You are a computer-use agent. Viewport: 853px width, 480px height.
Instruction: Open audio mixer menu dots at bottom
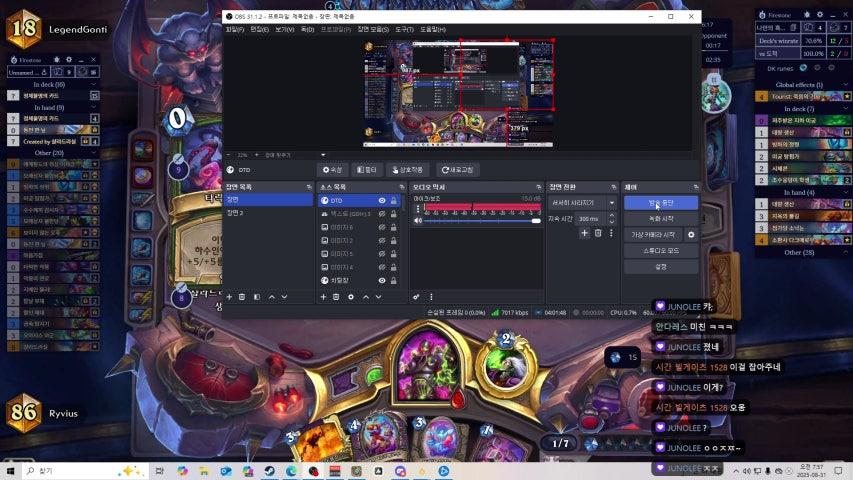[431, 297]
